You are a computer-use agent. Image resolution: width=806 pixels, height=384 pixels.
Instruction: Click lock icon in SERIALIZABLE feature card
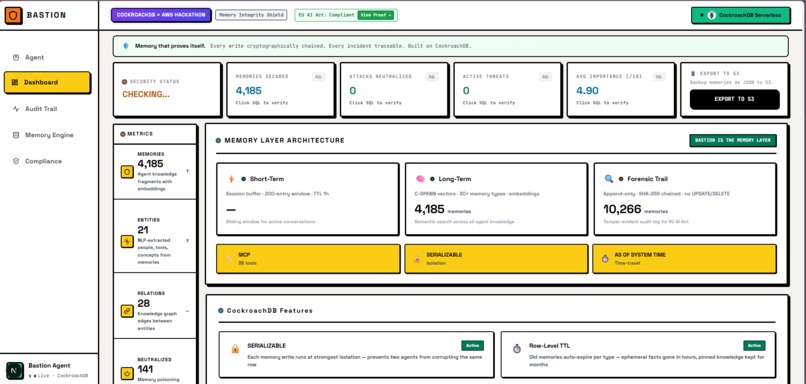[x=235, y=349]
